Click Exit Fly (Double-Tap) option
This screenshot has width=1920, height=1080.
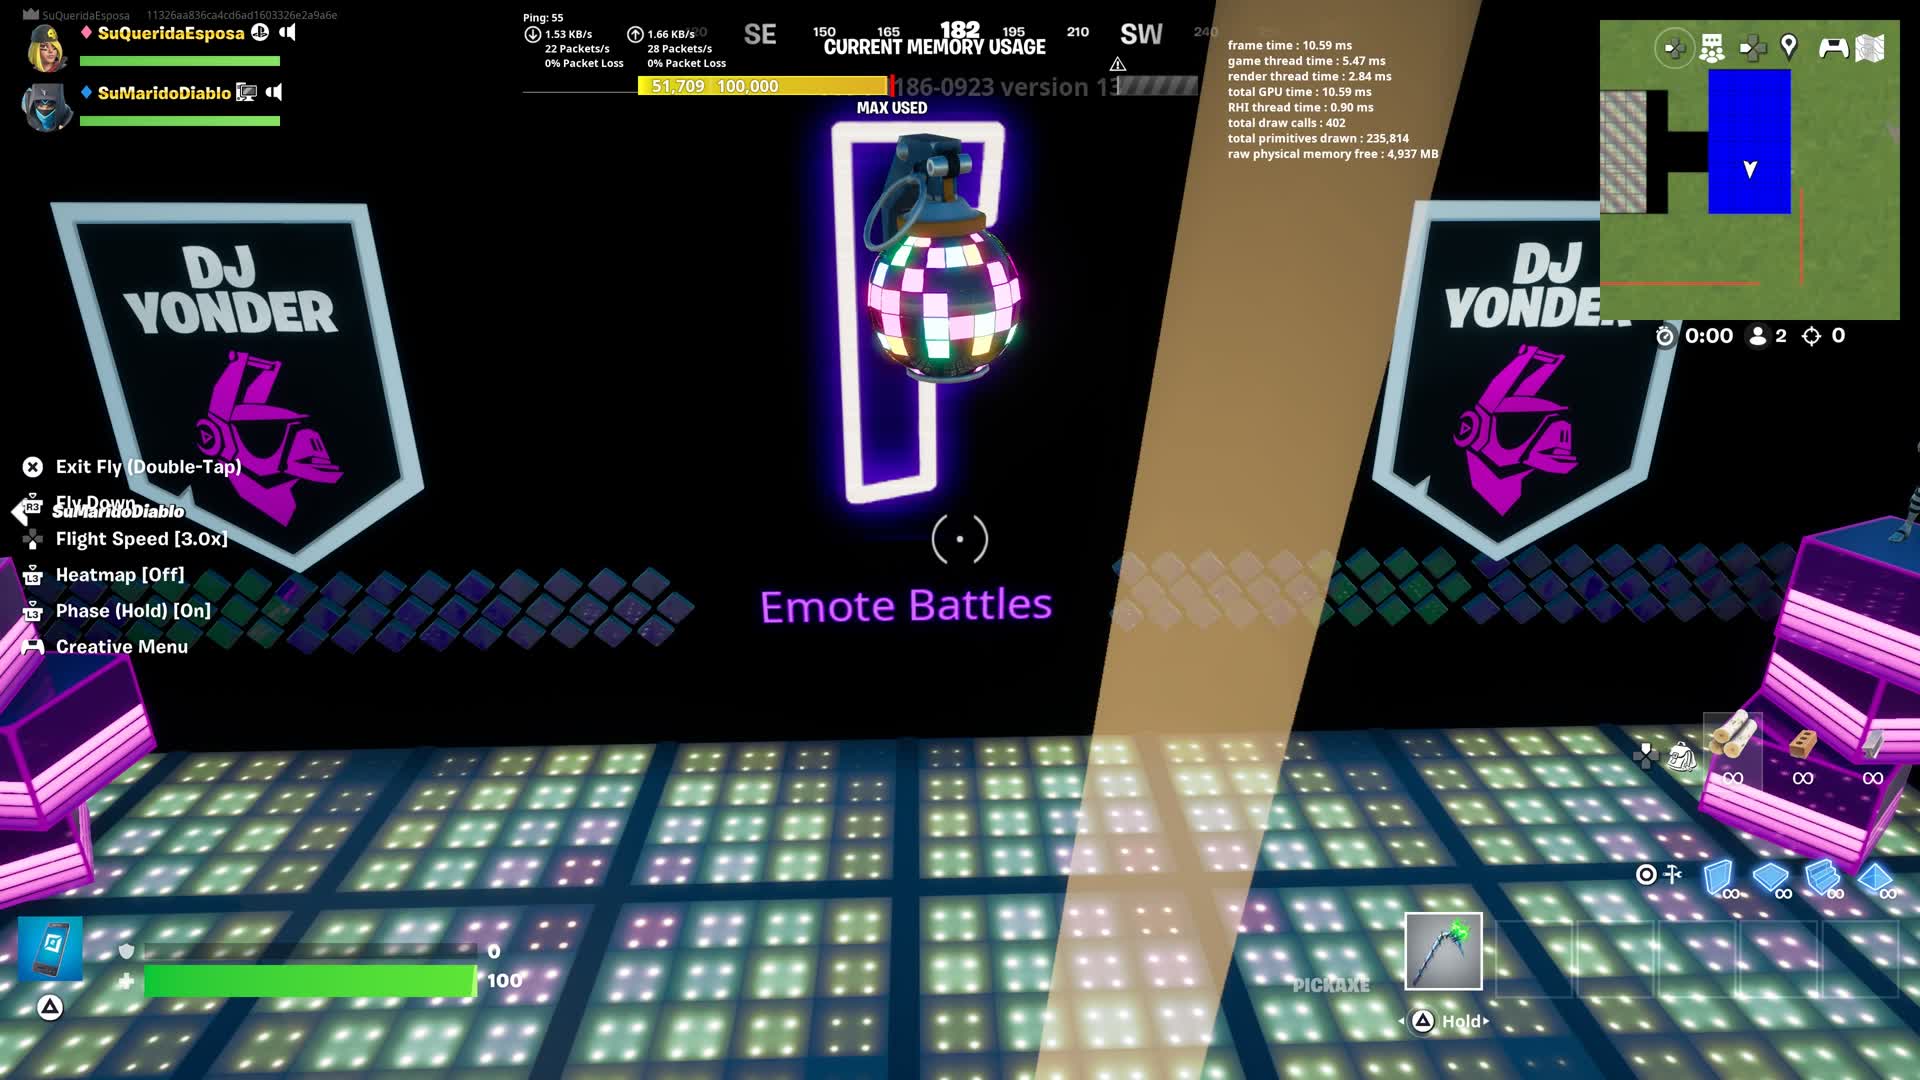pyautogui.click(x=148, y=467)
